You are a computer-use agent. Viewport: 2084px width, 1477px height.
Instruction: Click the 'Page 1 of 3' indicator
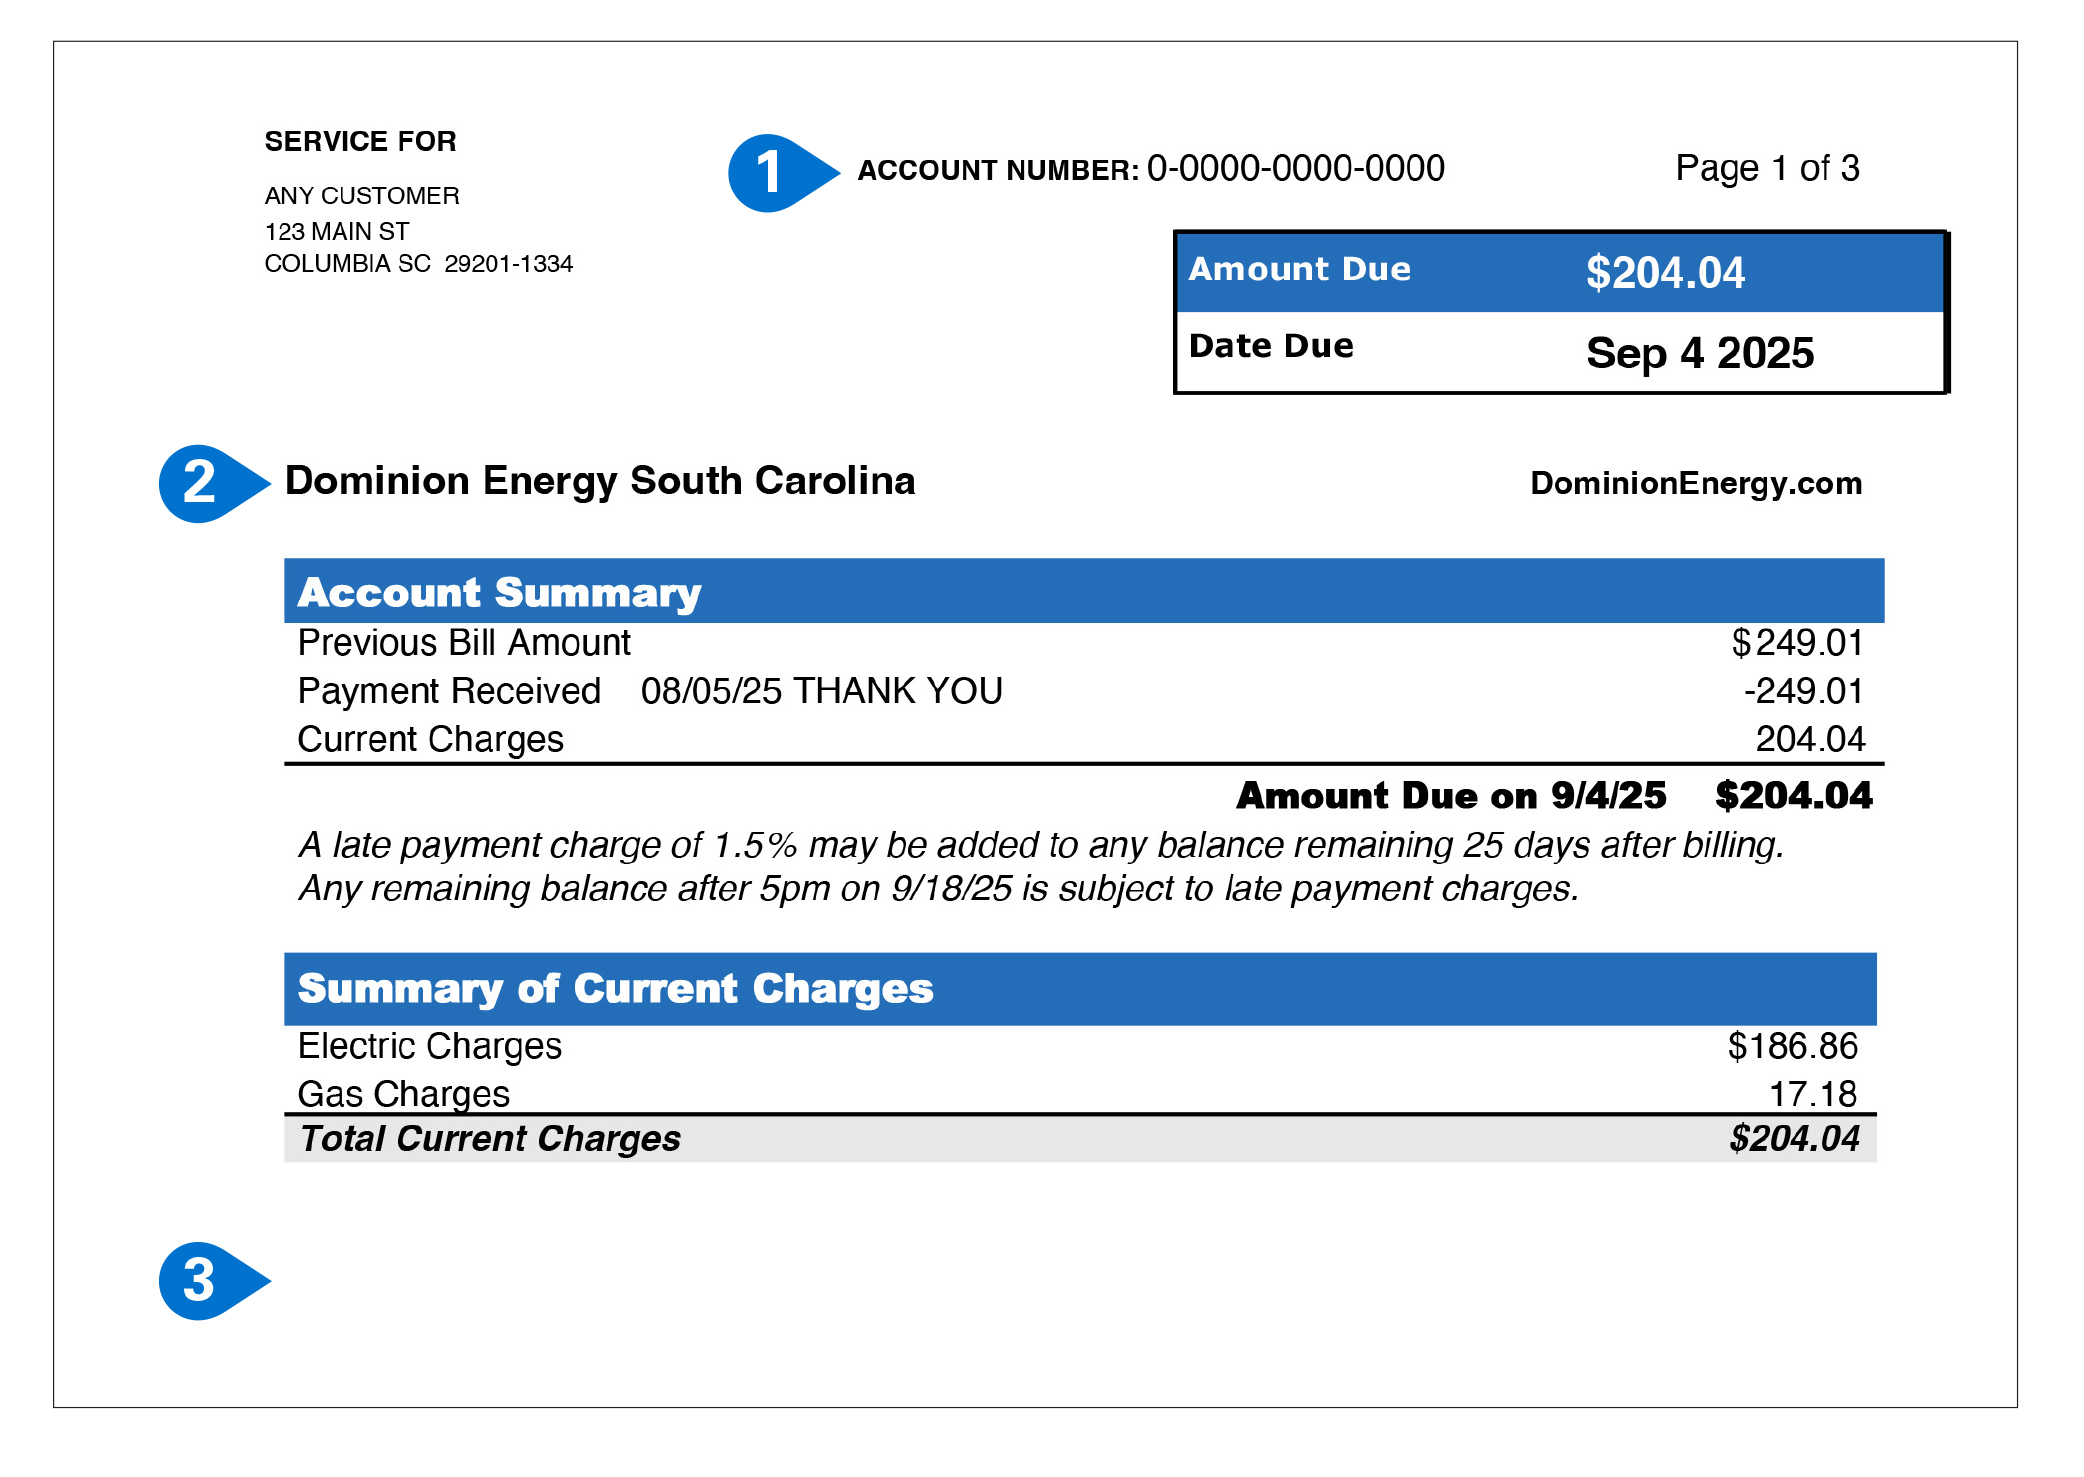pyautogui.click(x=1767, y=168)
